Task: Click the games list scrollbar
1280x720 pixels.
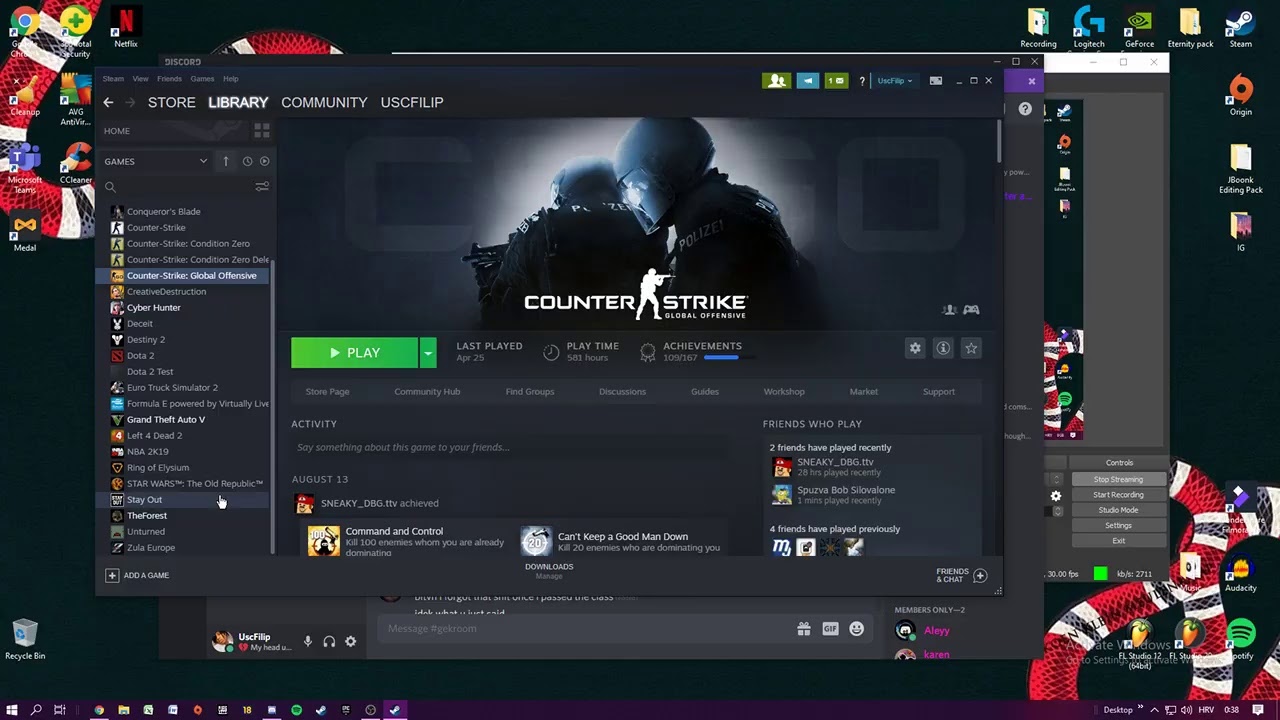Action: [274, 405]
